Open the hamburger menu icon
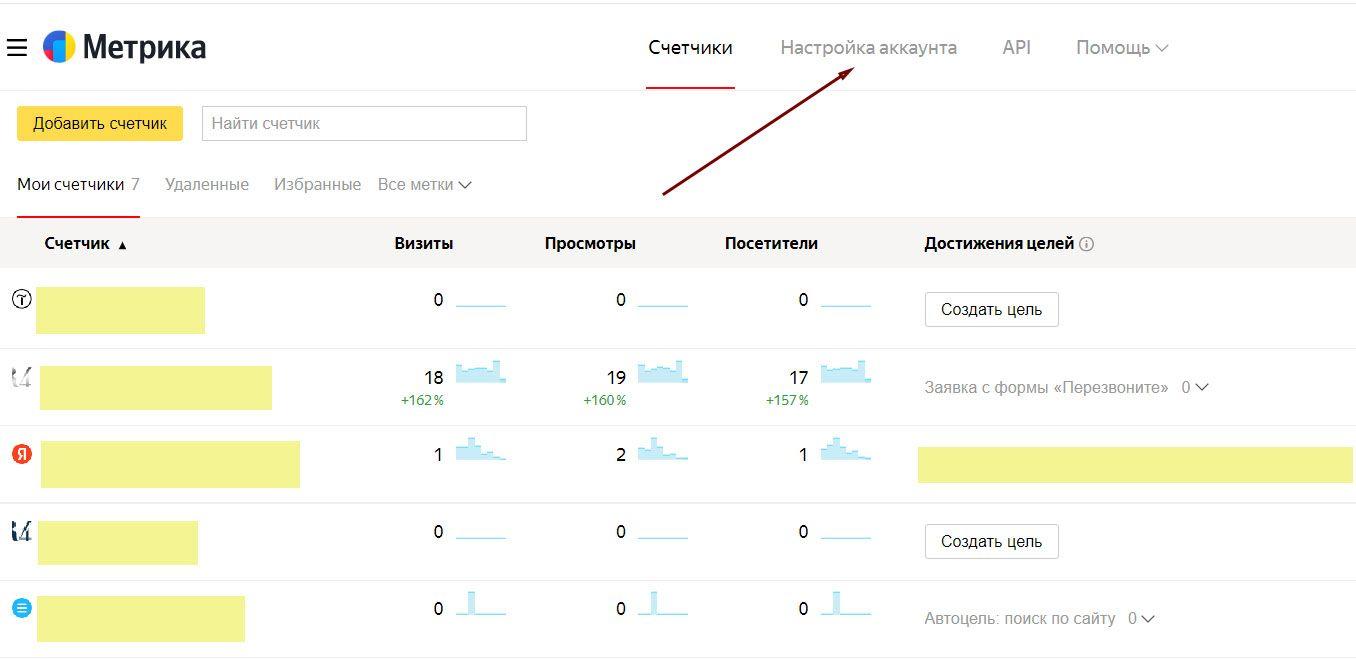1356x659 pixels. pos(16,47)
